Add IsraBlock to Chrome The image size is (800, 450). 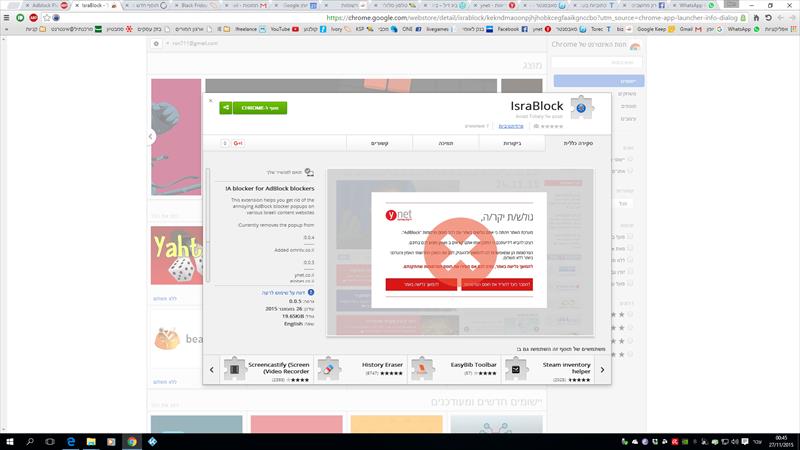(x=260, y=108)
